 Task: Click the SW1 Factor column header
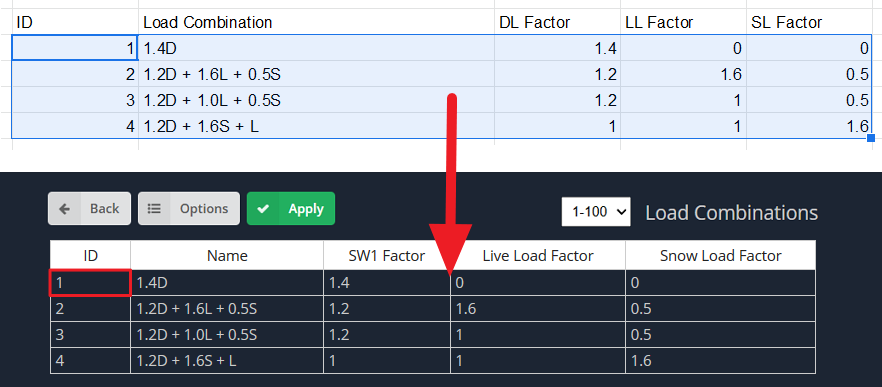[x=387, y=255]
